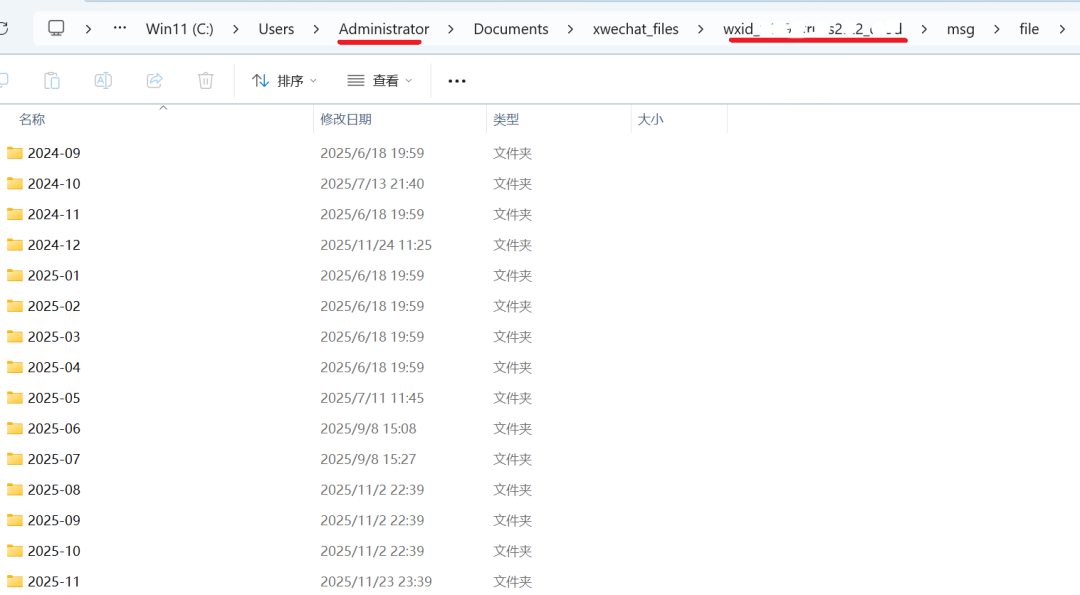Click the This PC monitor icon in the address bar
Viewport: 1080px width, 595px height.
coord(57,29)
